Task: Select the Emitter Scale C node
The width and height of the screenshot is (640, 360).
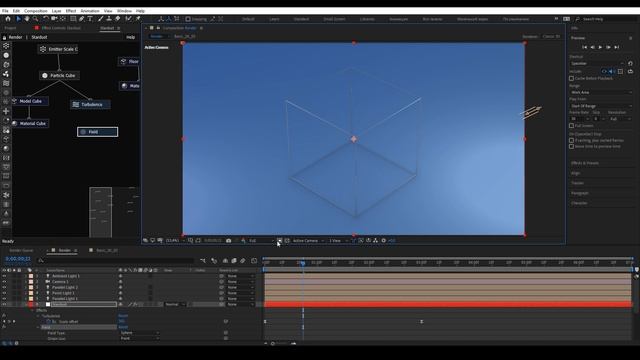Action: coord(58,49)
